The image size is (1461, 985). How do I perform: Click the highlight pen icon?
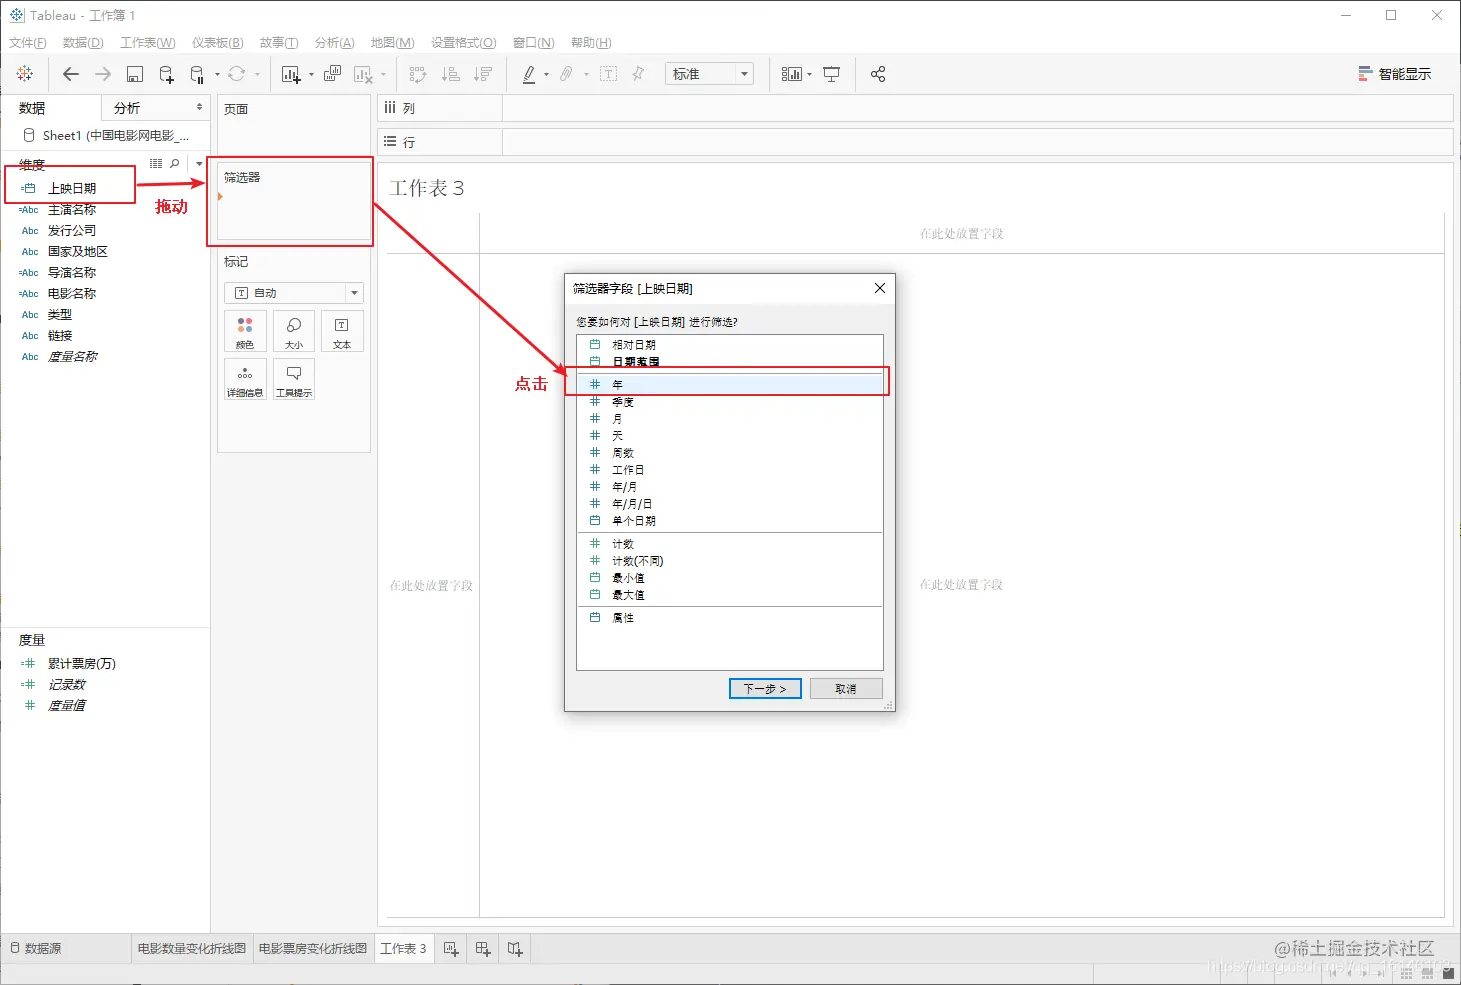click(529, 74)
